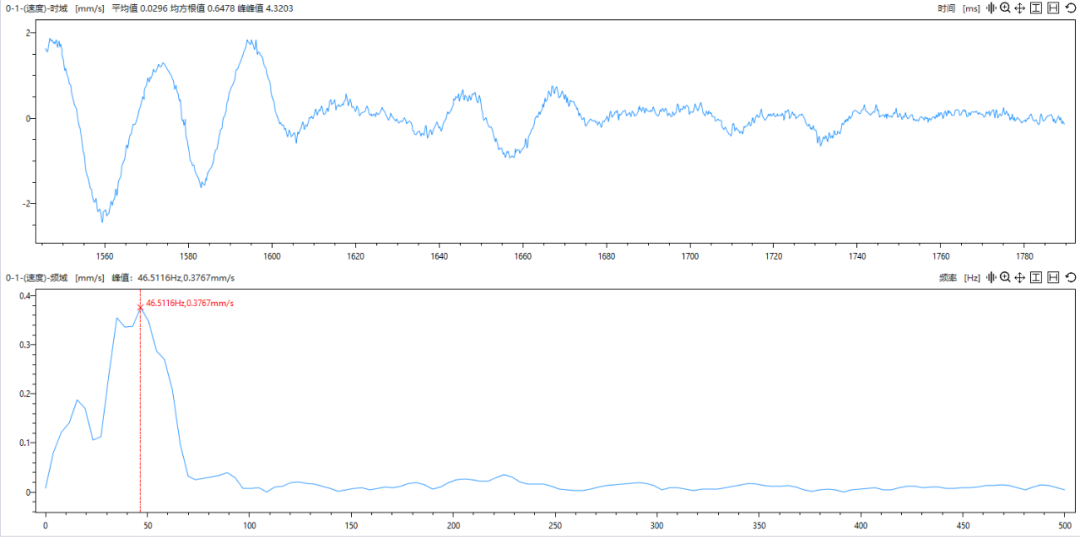
Task: Click the 时间 axis label in top toolbar
Action: click(x=946, y=8)
